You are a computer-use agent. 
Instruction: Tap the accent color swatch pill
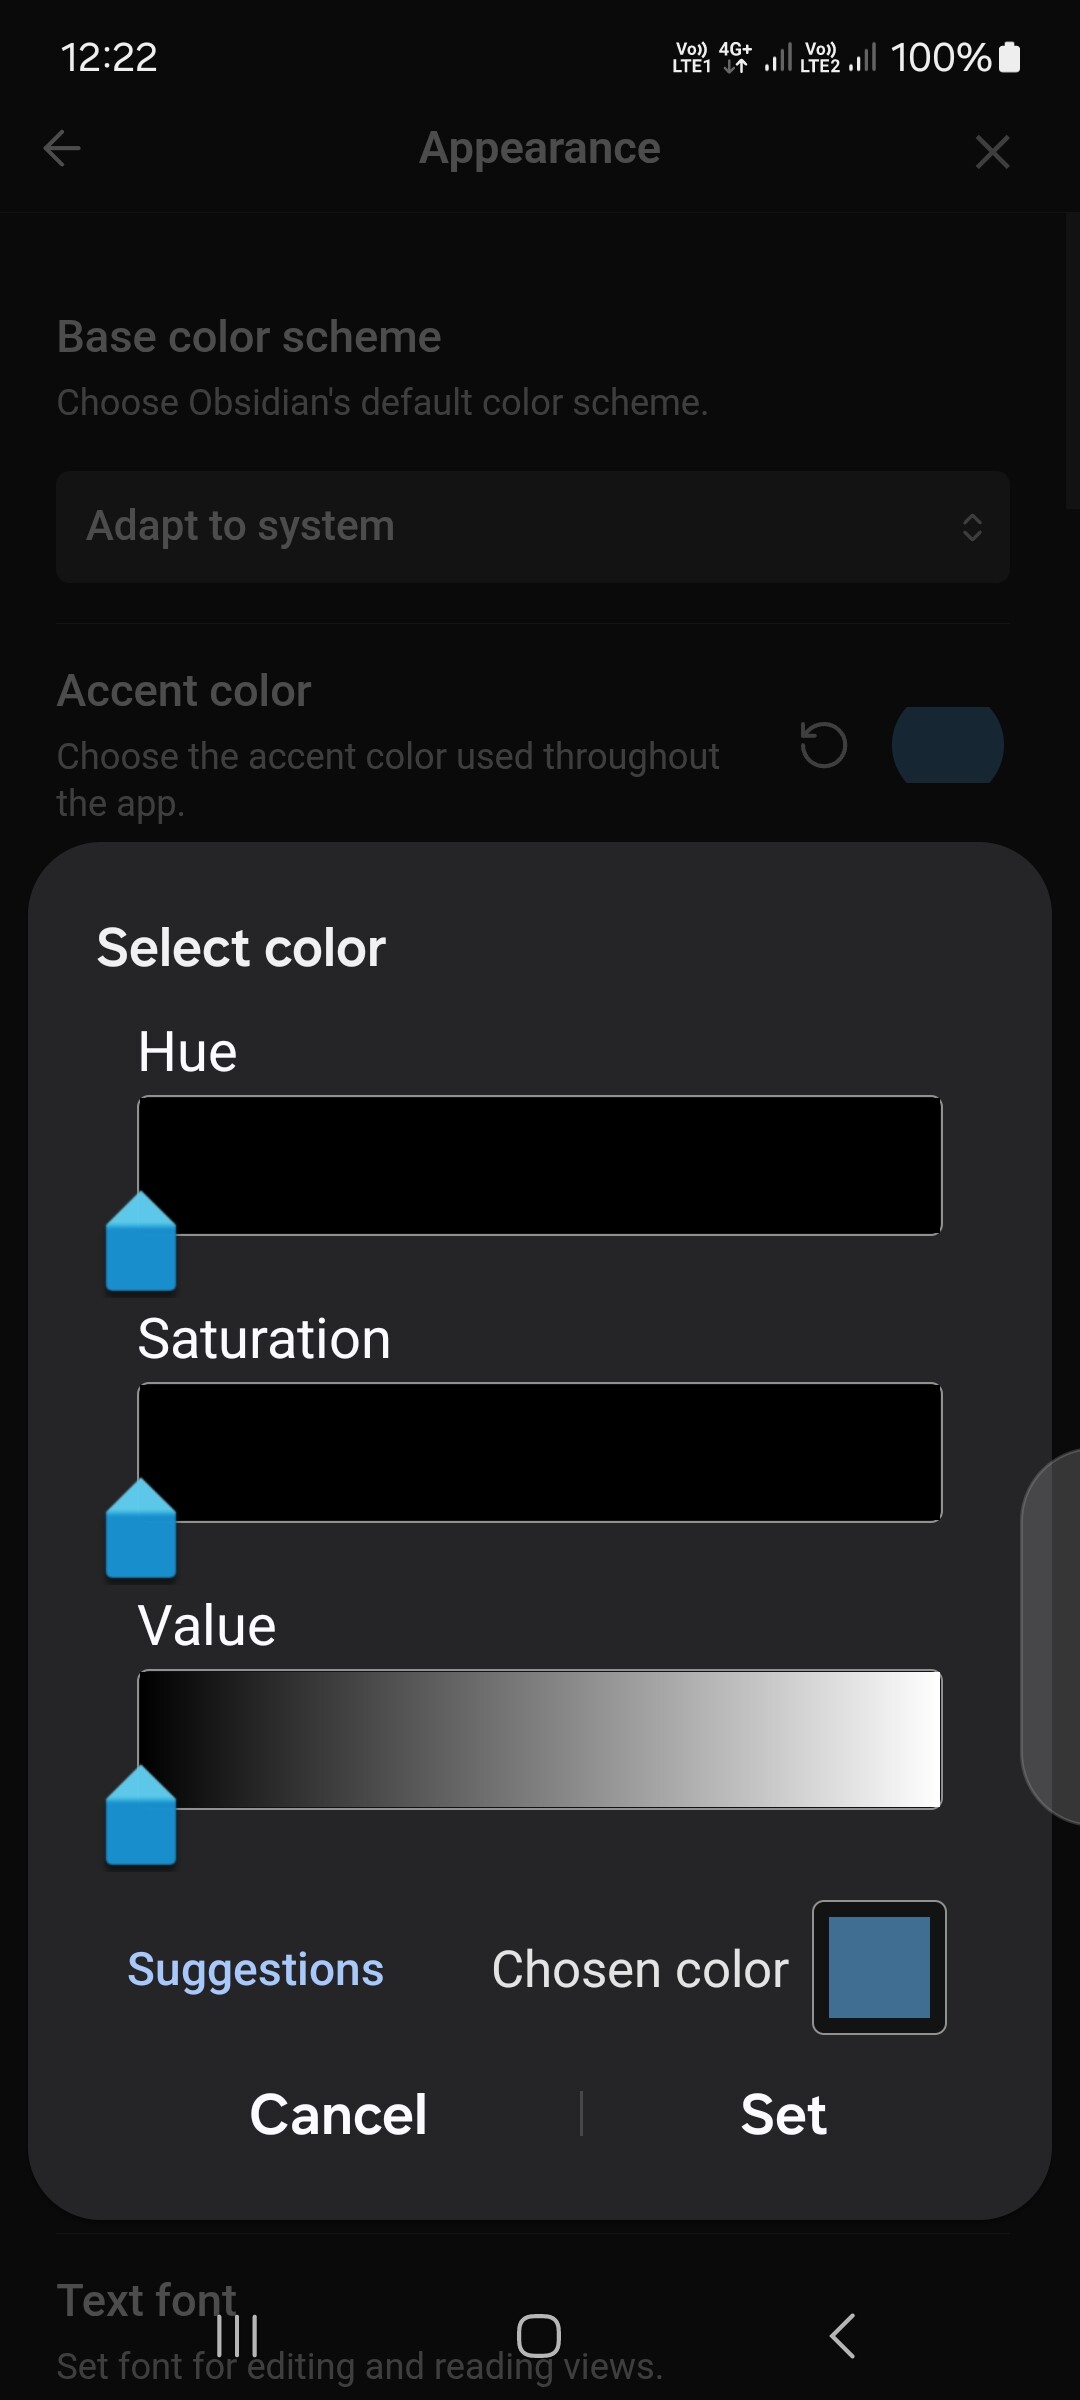pyautogui.click(x=948, y=745)
